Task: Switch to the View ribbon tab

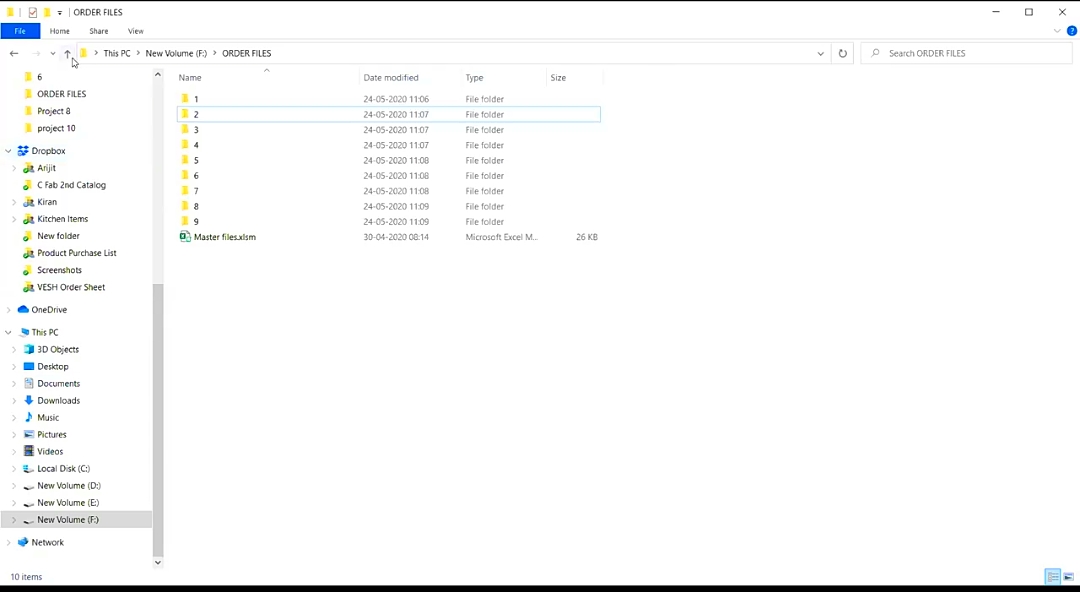Action: coord(135,31)
